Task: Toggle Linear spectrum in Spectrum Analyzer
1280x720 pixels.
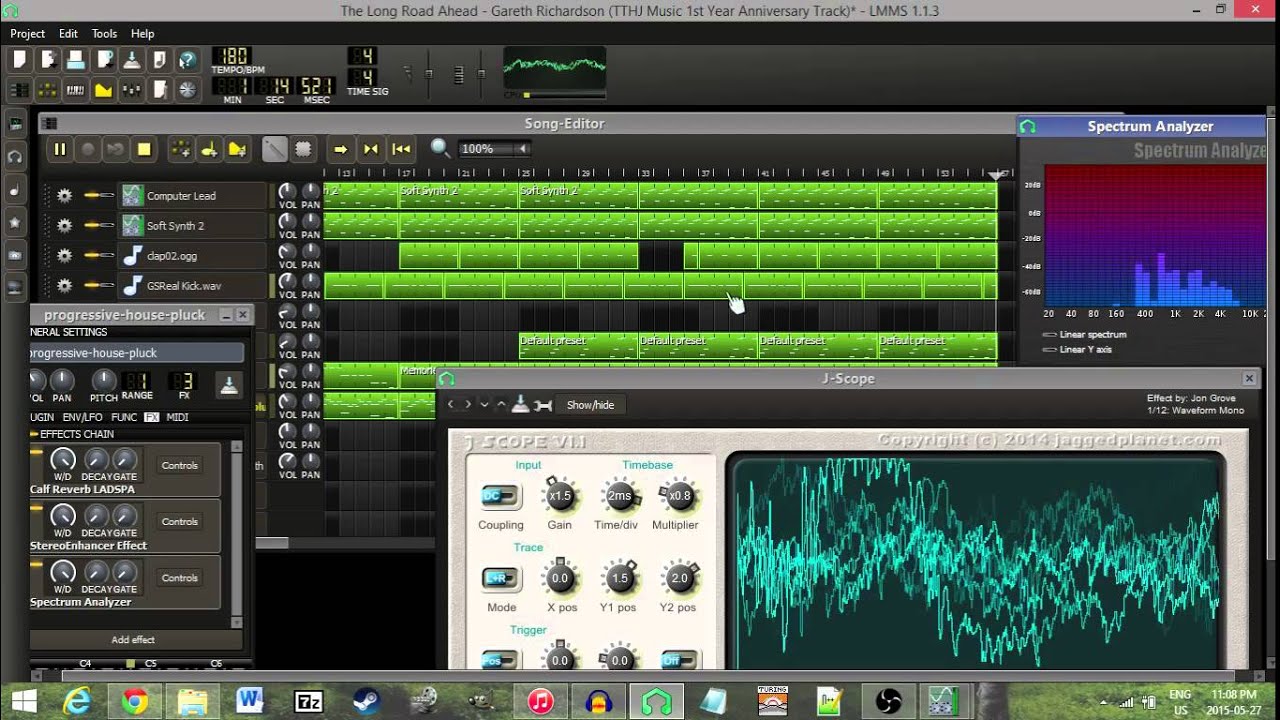Action: (x=1084, y=335)
